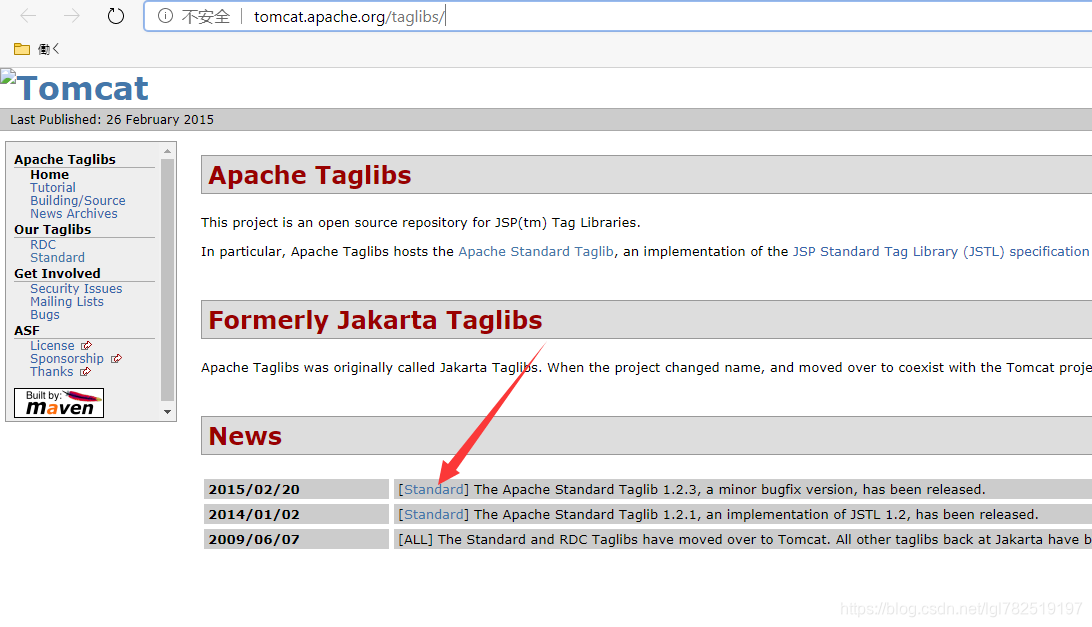The width and height of the screenshot is (1092, 627).
Task: Reload the page with the refresh icon
Action: 116,16
